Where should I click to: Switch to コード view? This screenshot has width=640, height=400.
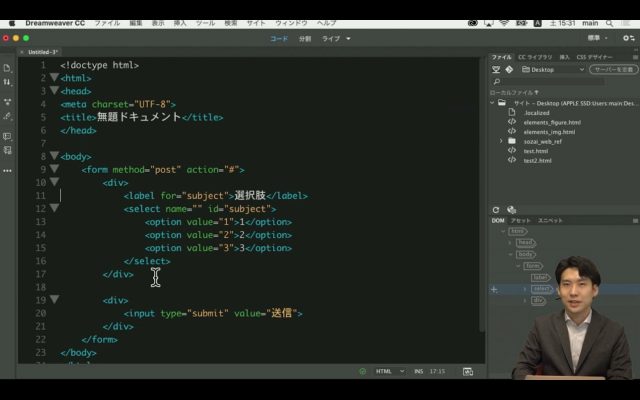pyautogui.click(x=279, y=39)
